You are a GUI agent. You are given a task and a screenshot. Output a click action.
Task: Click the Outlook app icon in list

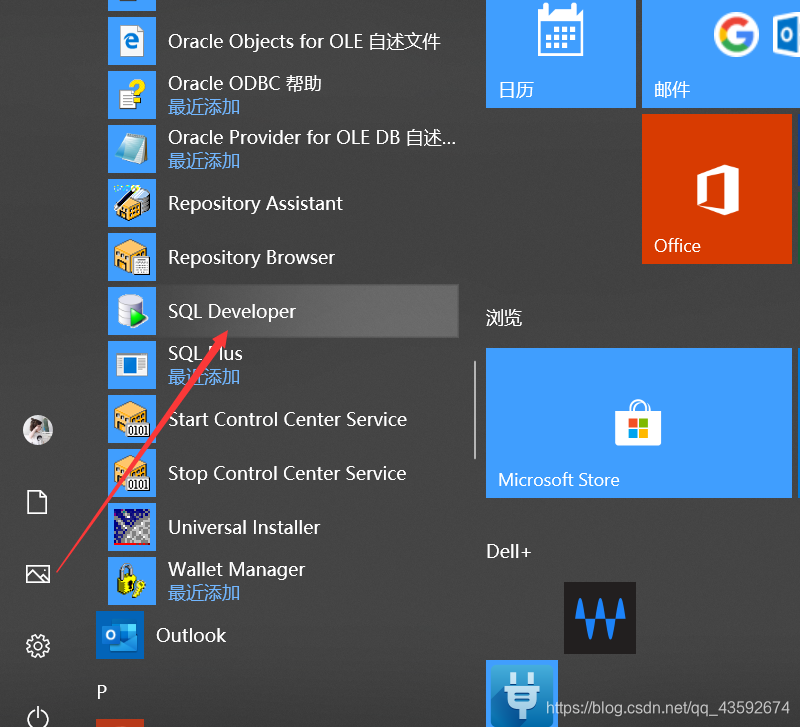pyautogui.click(x=120, y=635)
